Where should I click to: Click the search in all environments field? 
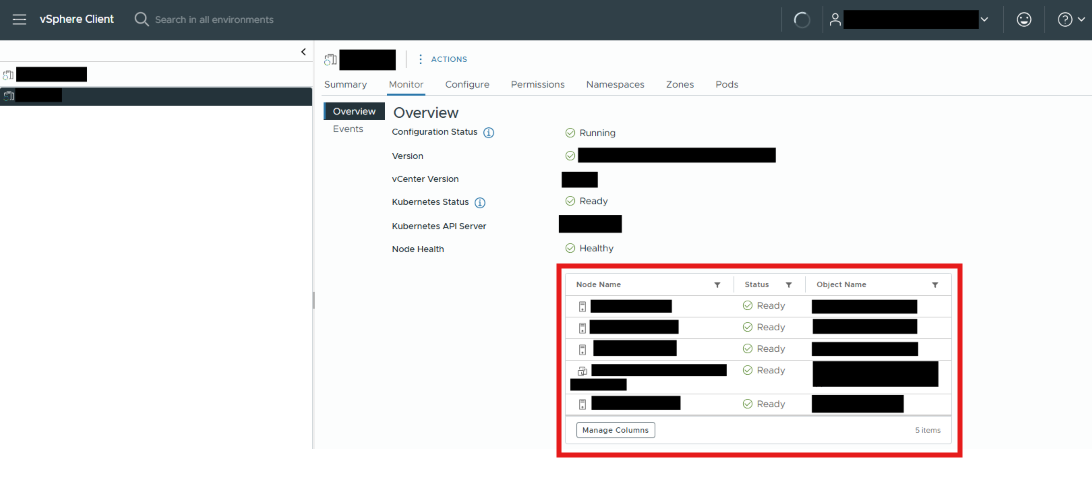[x=214, y=19]
